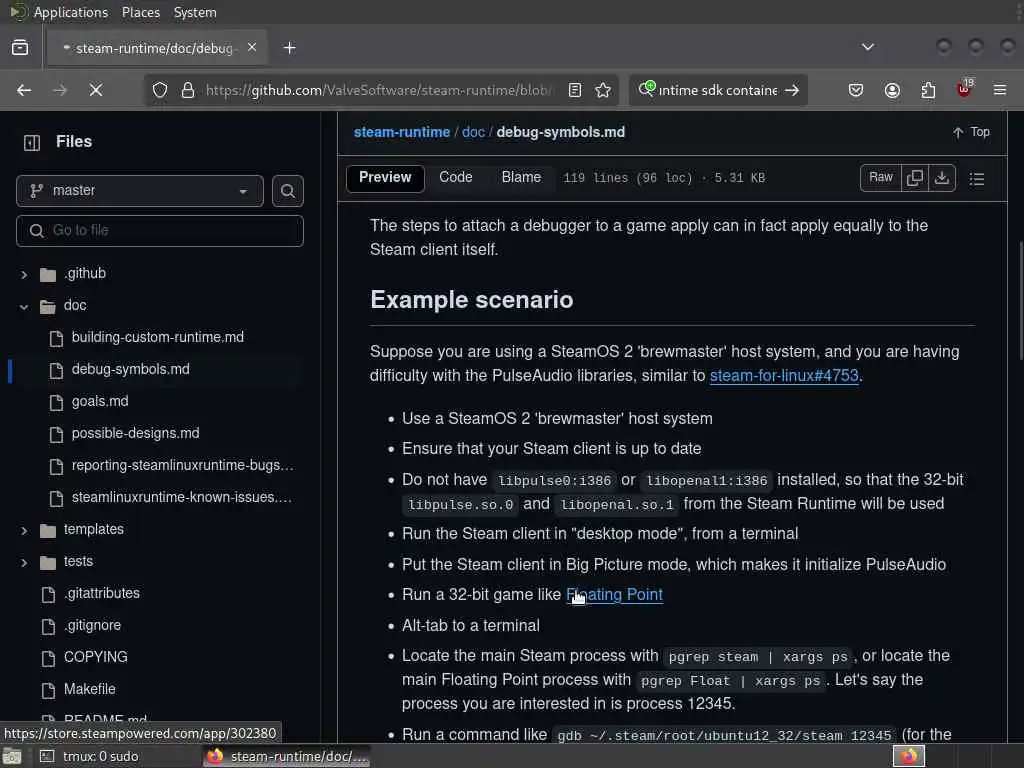Open the Places menu

click(x=141, y=12)
